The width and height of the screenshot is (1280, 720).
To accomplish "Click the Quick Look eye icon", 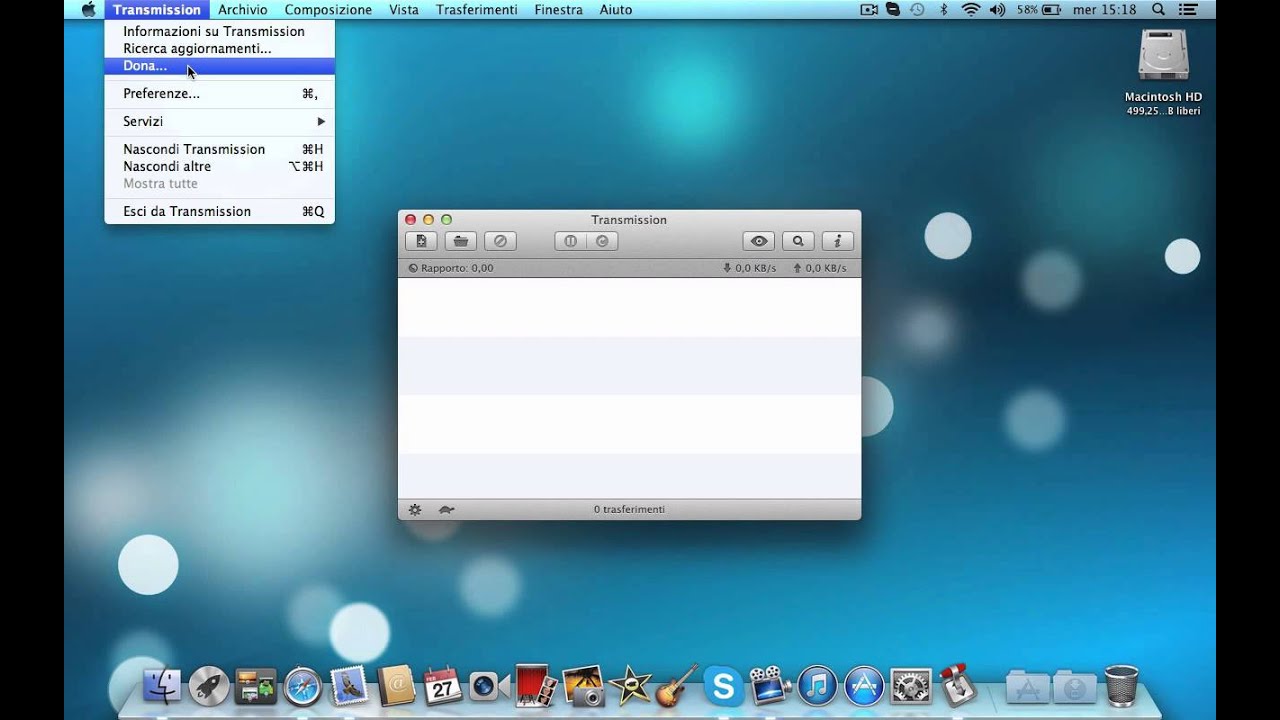I will pyautogui.click(x=759, y=241).
